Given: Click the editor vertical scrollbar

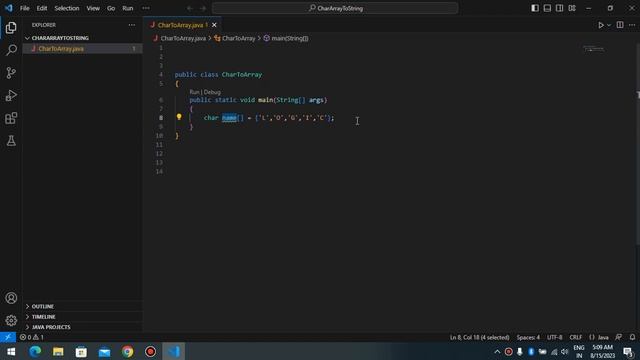Looking at the screenshot, I should click(638, 143).
